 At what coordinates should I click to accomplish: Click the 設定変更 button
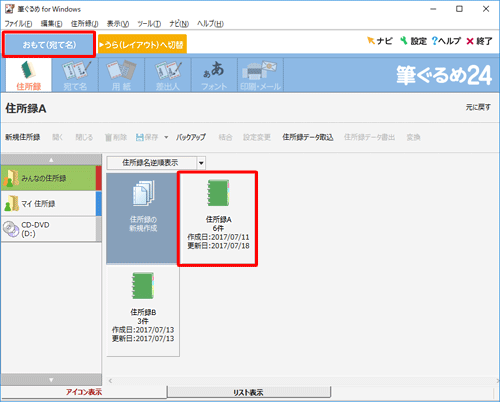click(x=257, y=137)
